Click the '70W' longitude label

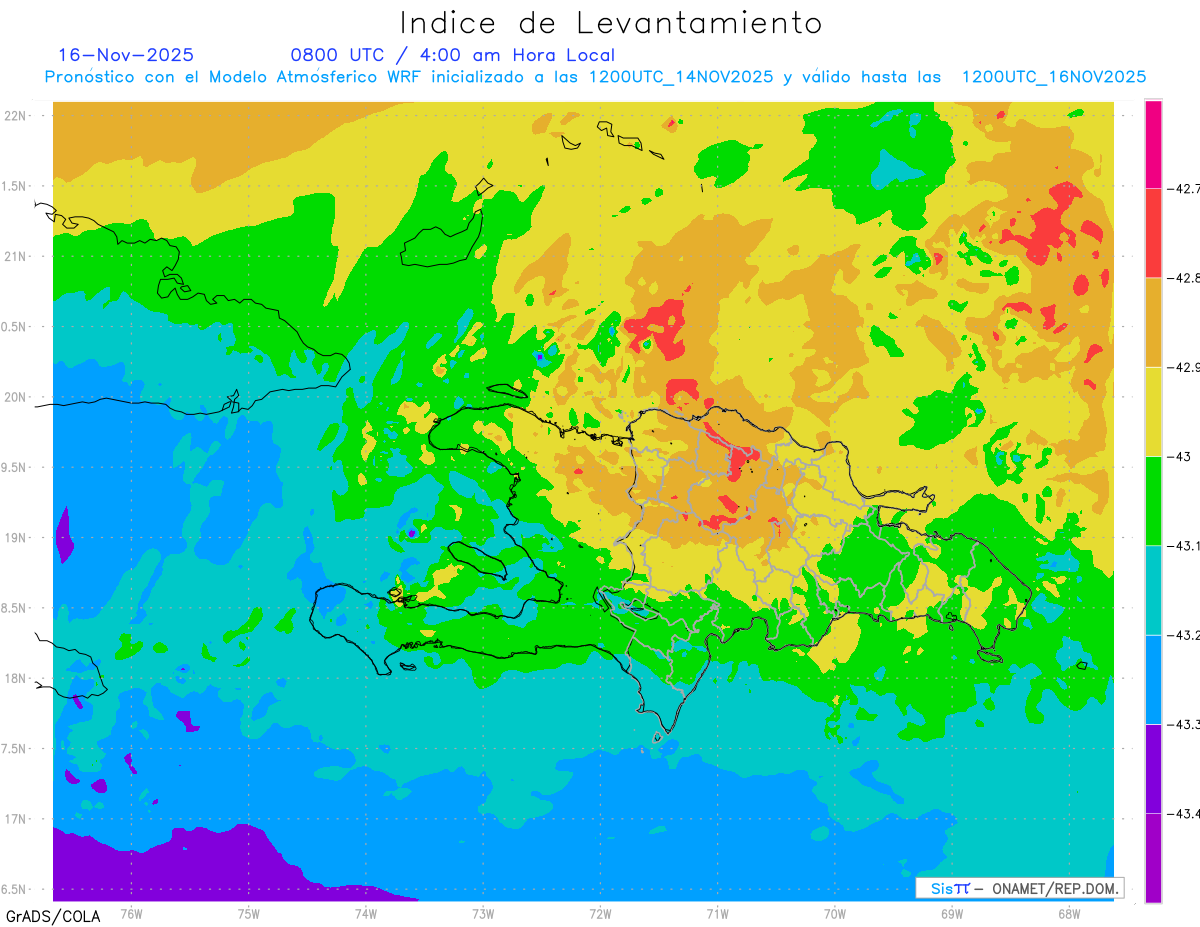835,913
